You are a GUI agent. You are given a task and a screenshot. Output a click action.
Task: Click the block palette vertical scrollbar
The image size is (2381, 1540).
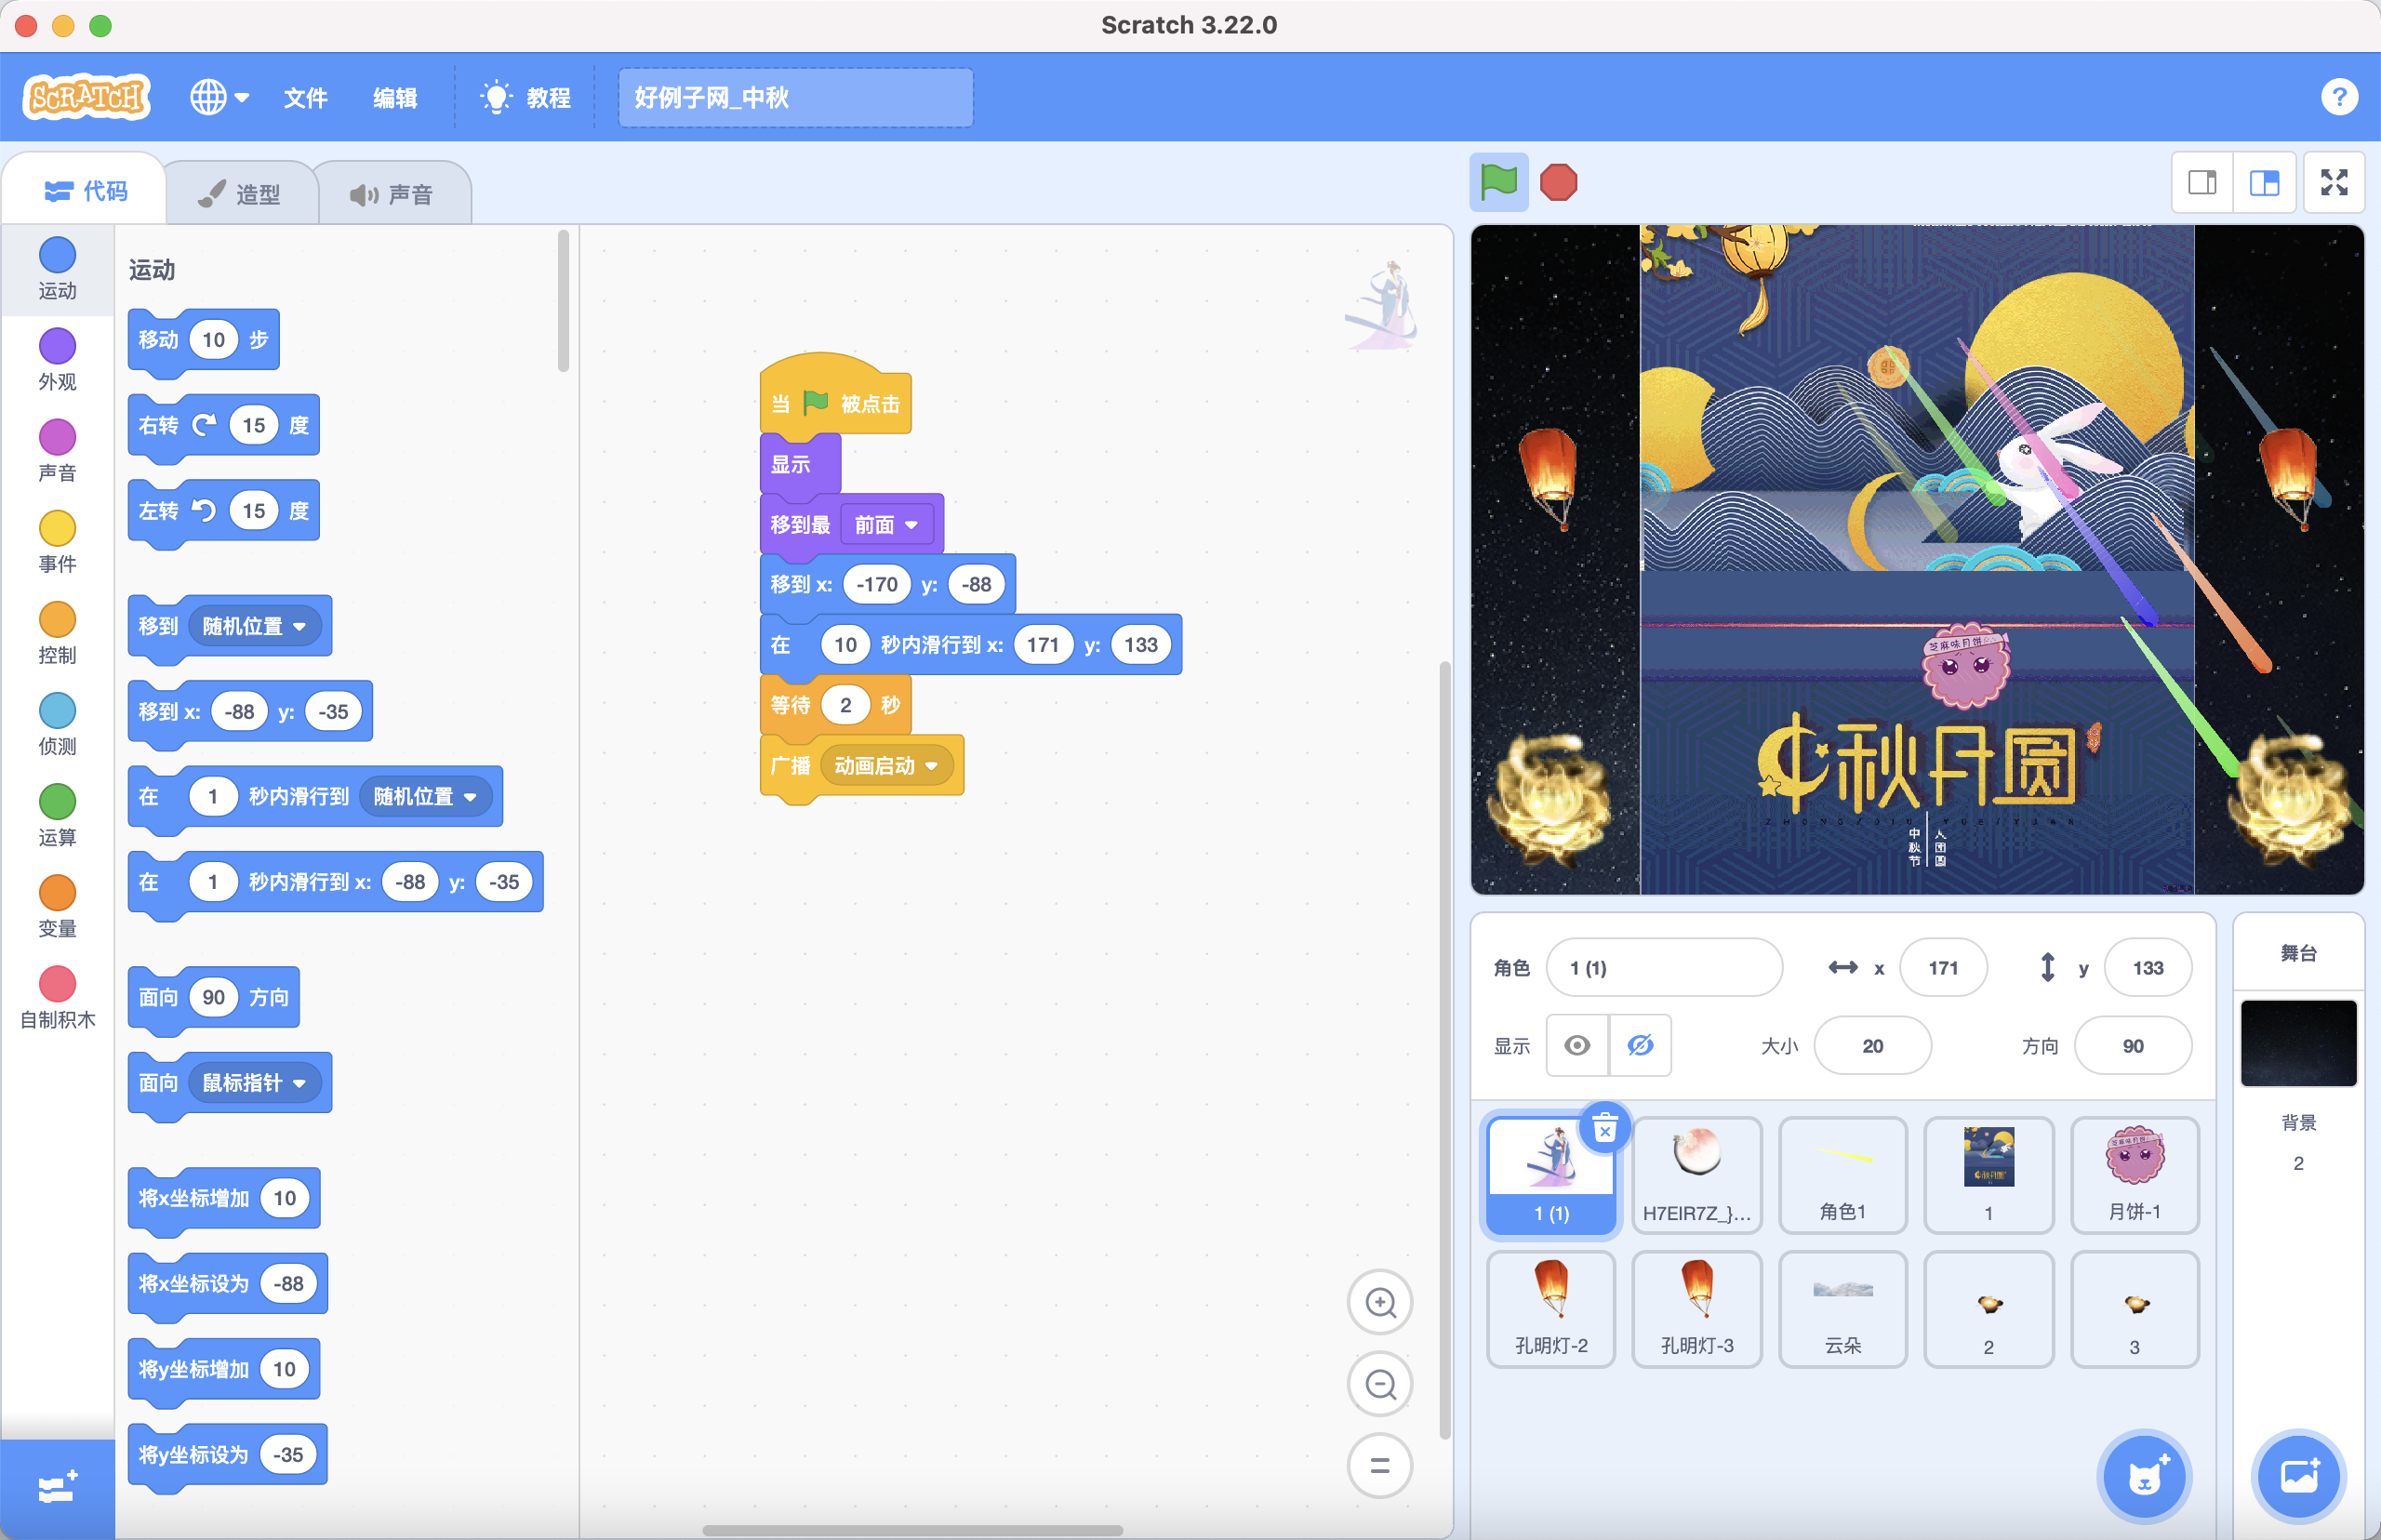tap(564, 300)
